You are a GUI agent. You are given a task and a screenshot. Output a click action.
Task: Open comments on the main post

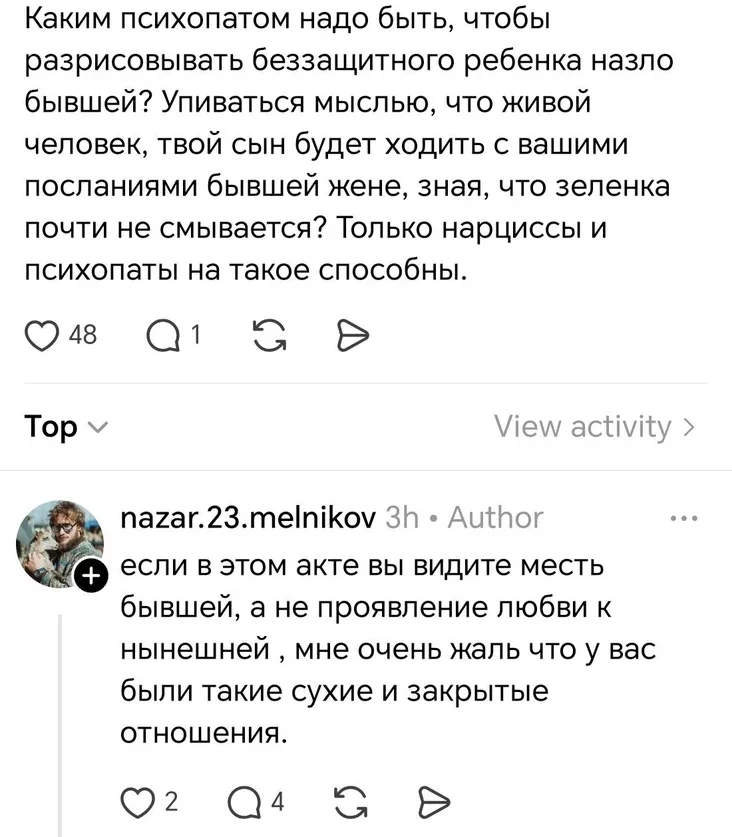[162, 335]
